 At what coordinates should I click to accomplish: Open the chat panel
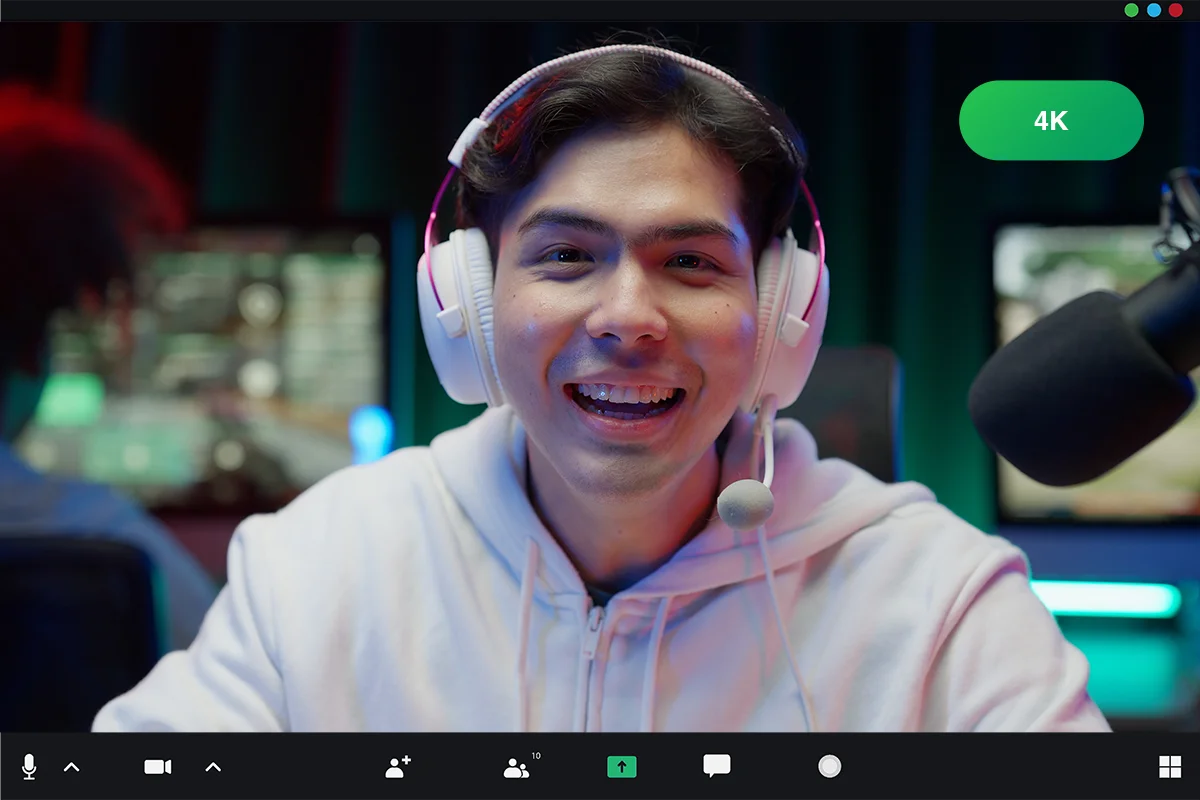(x=716, y=766)
